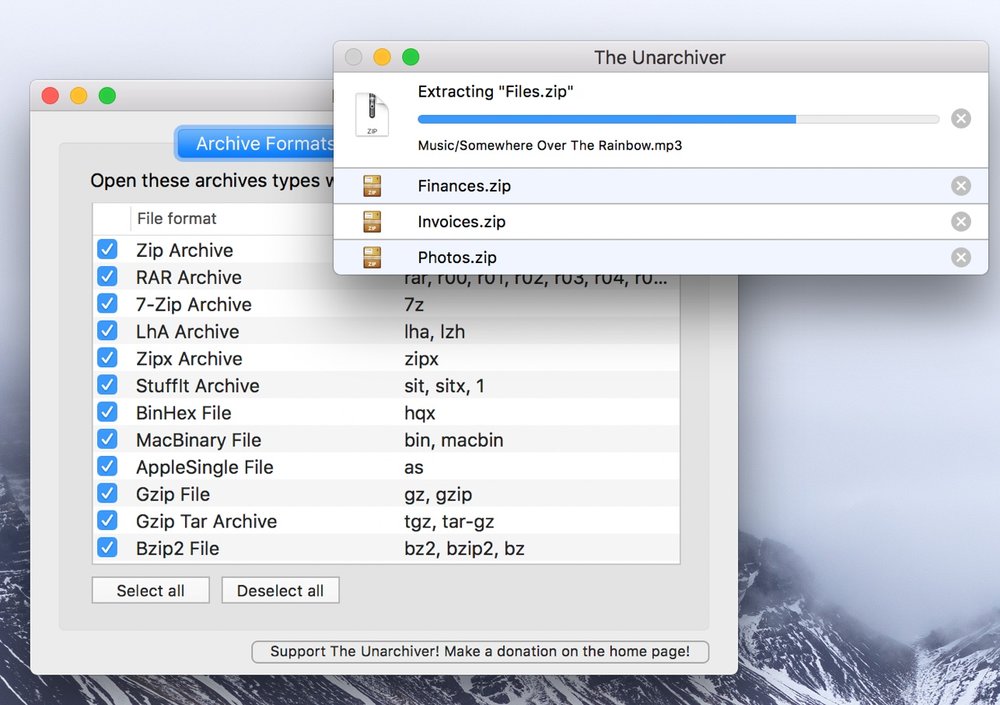Screen dimensions: 1000x705
Task: Uncheck the AppleSingle File format
Action: pos(107,466)
